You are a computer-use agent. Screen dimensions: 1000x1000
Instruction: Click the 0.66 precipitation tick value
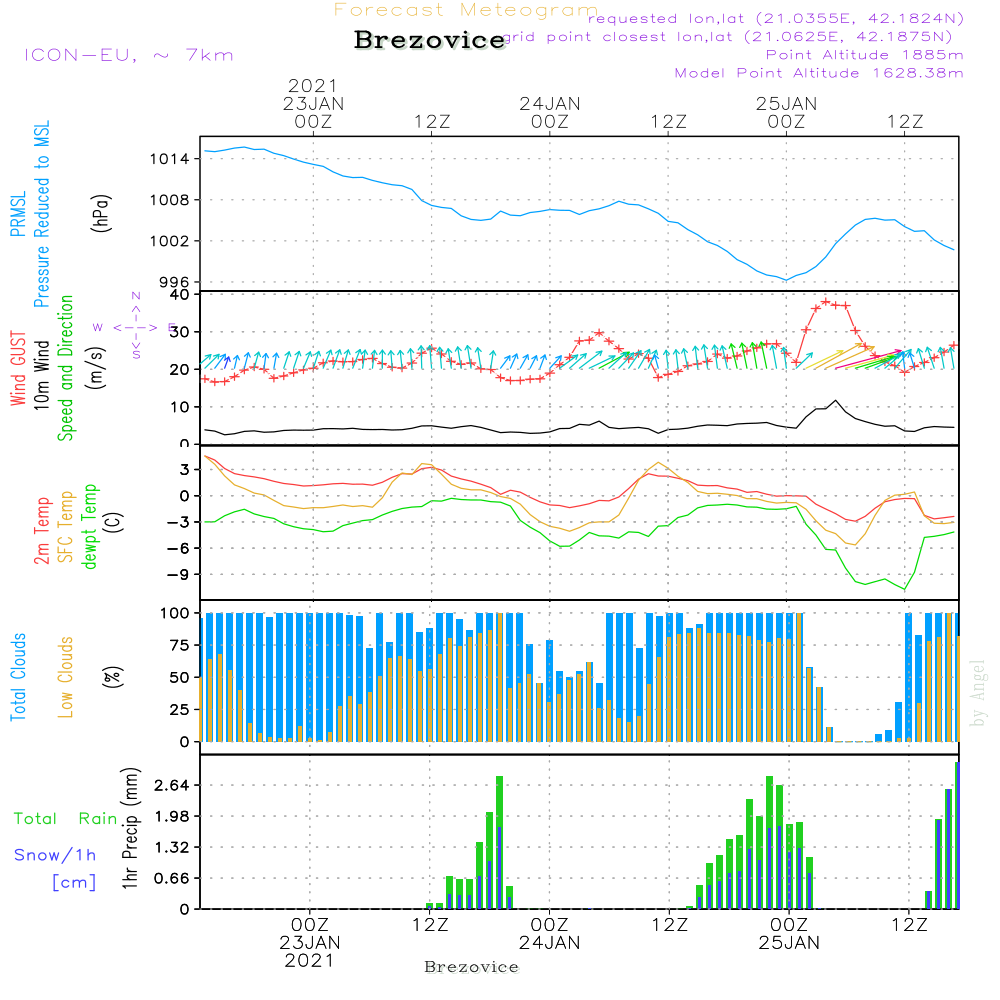tap(172, 879)
